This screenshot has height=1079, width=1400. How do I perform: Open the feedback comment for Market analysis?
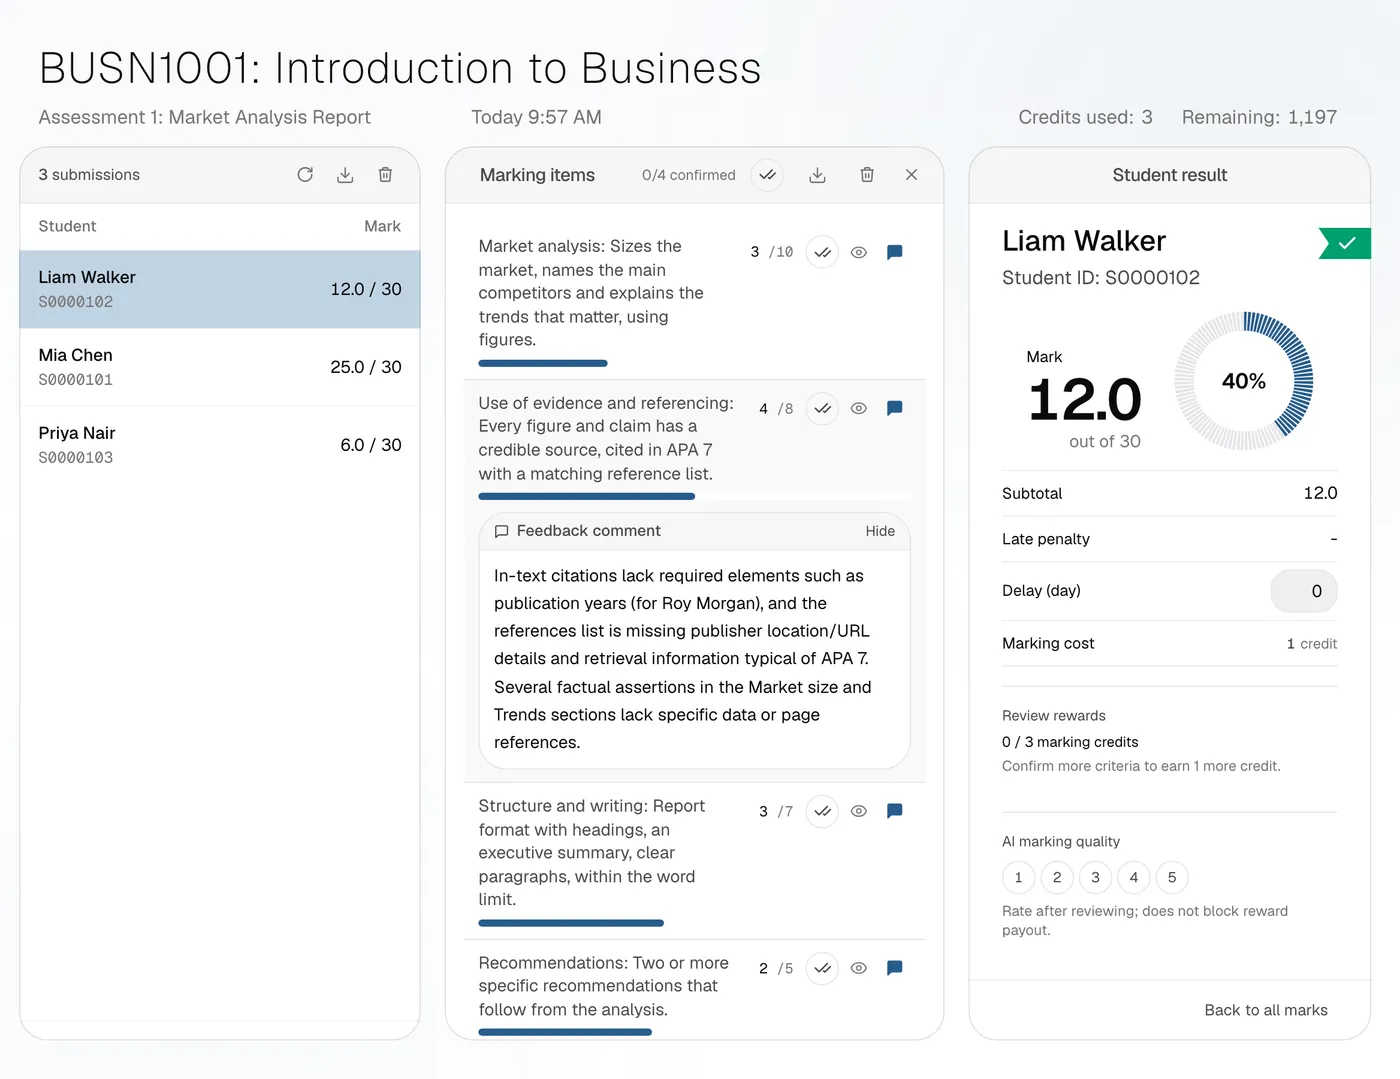point(895,252)
